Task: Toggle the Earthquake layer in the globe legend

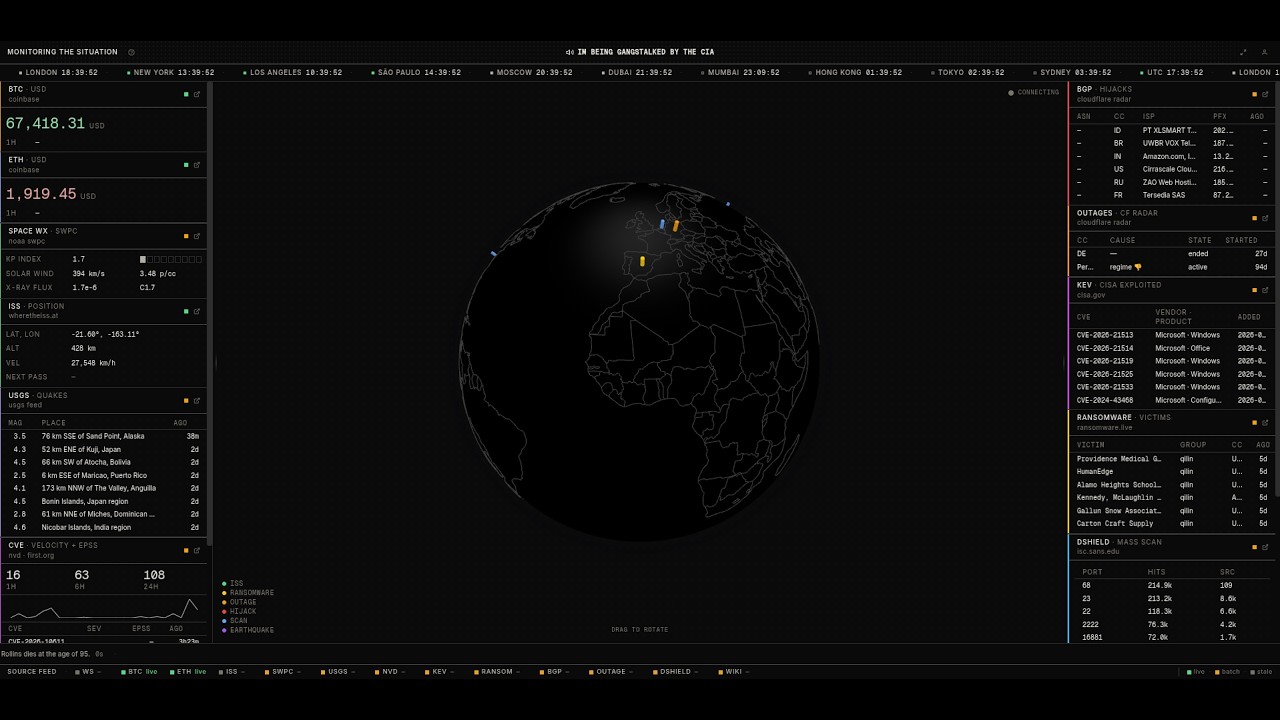Action: (248, 630)
